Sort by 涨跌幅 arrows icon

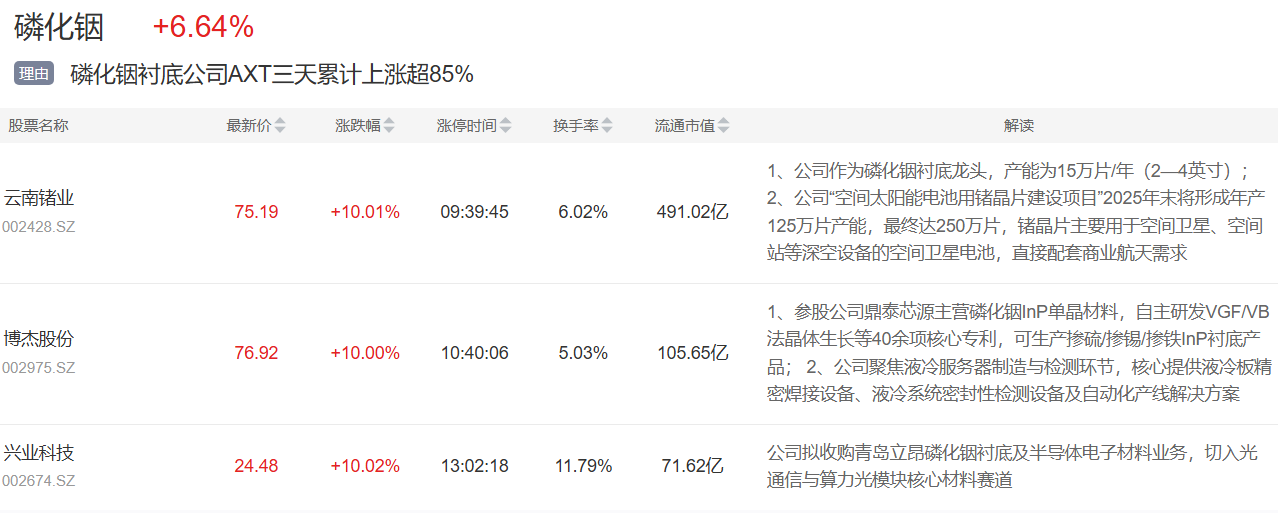tap(389, 126)
